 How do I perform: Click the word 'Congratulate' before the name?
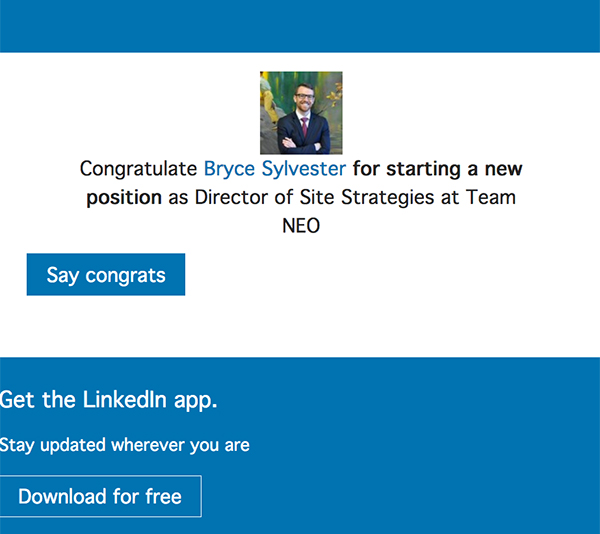(138, 169)
